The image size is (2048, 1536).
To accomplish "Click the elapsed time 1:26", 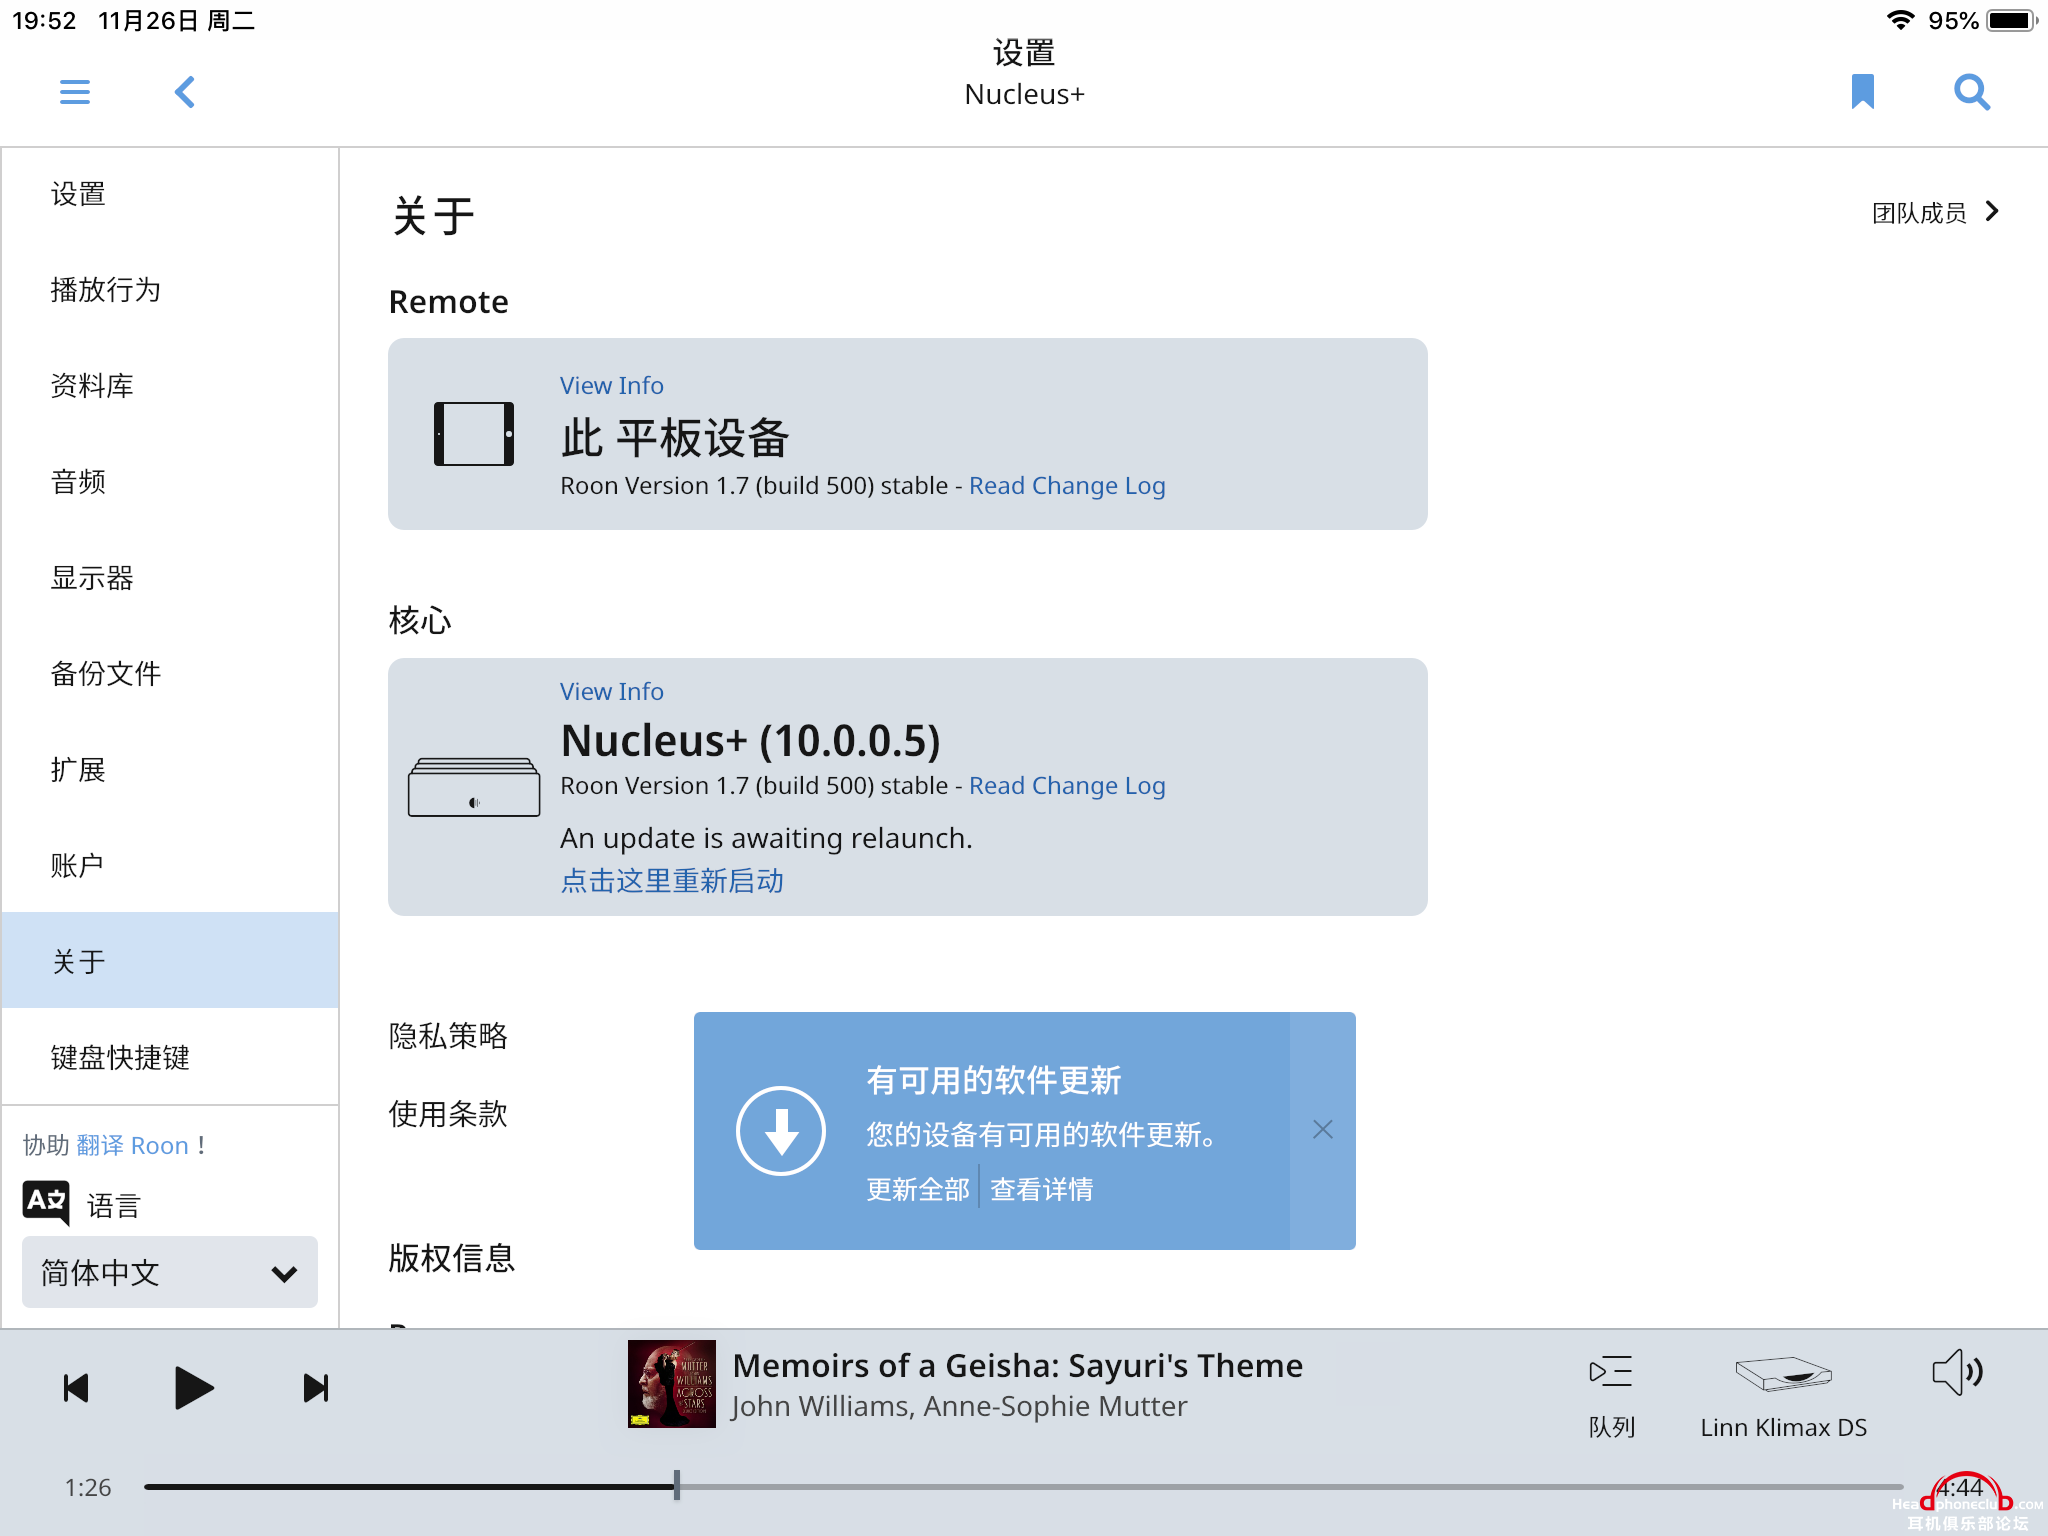I will click(88, 1488).
